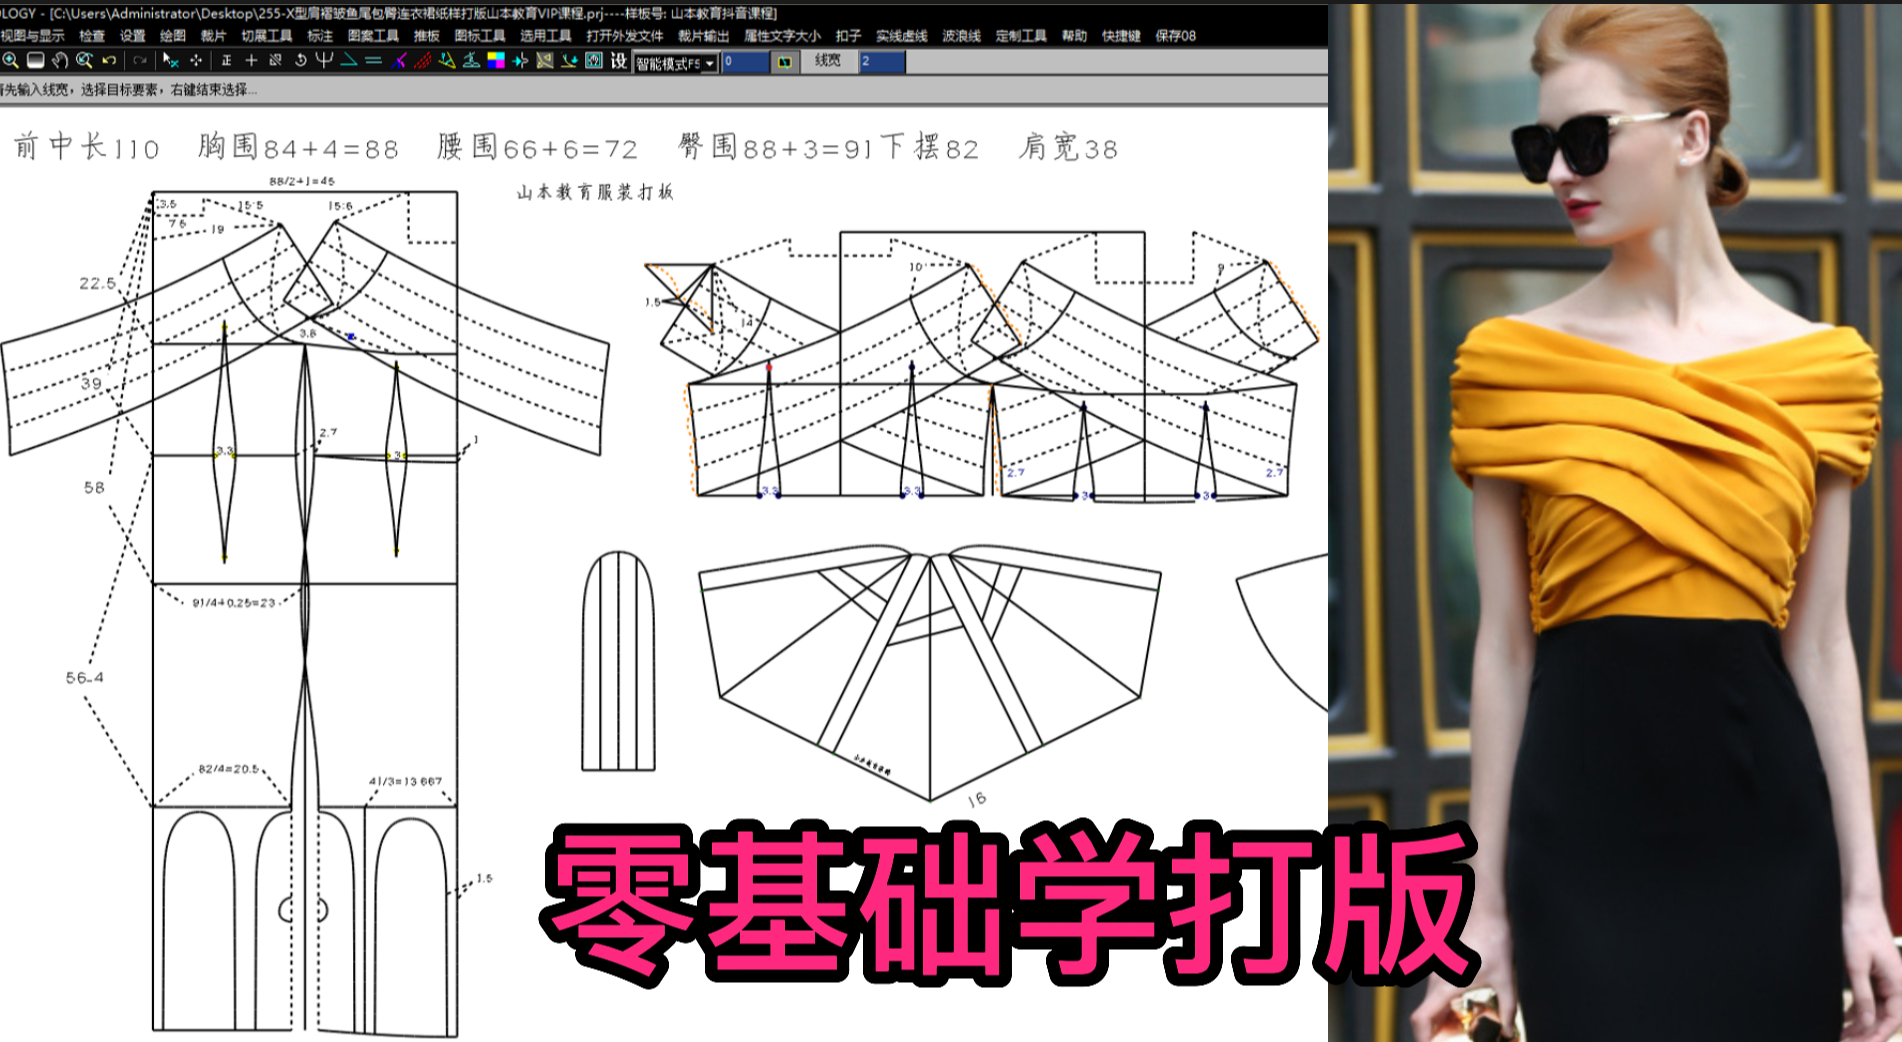The image size is (1902, 1042).
Task: Open the 图标工具 menu
Action: (480, 35)
